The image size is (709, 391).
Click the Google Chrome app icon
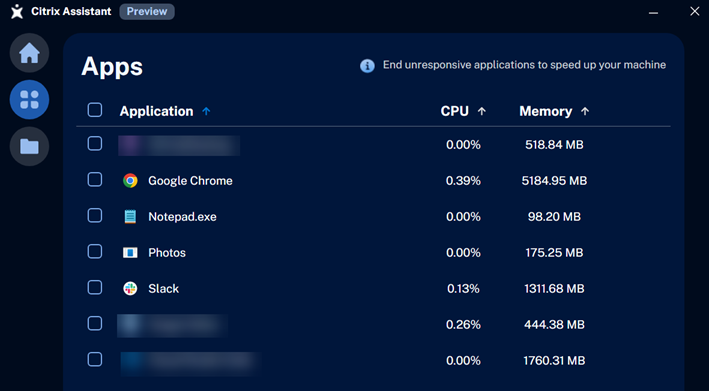(x=130, y=181)
